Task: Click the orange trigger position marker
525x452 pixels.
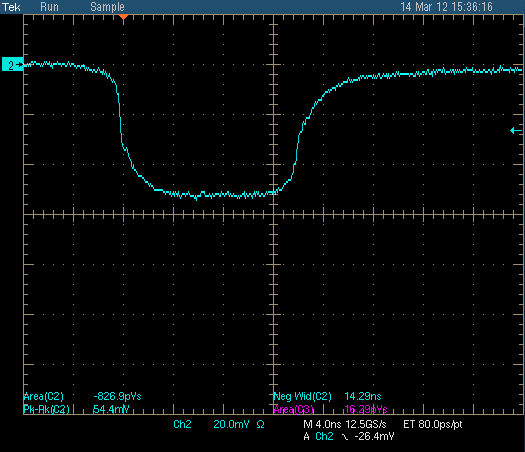Action: coord(124,16)
